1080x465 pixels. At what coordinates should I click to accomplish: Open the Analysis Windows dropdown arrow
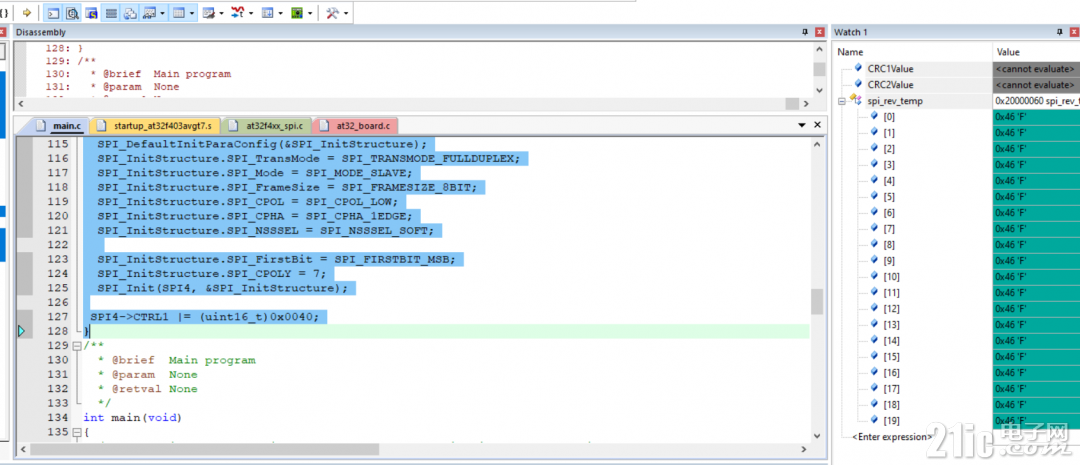(251, 12)
